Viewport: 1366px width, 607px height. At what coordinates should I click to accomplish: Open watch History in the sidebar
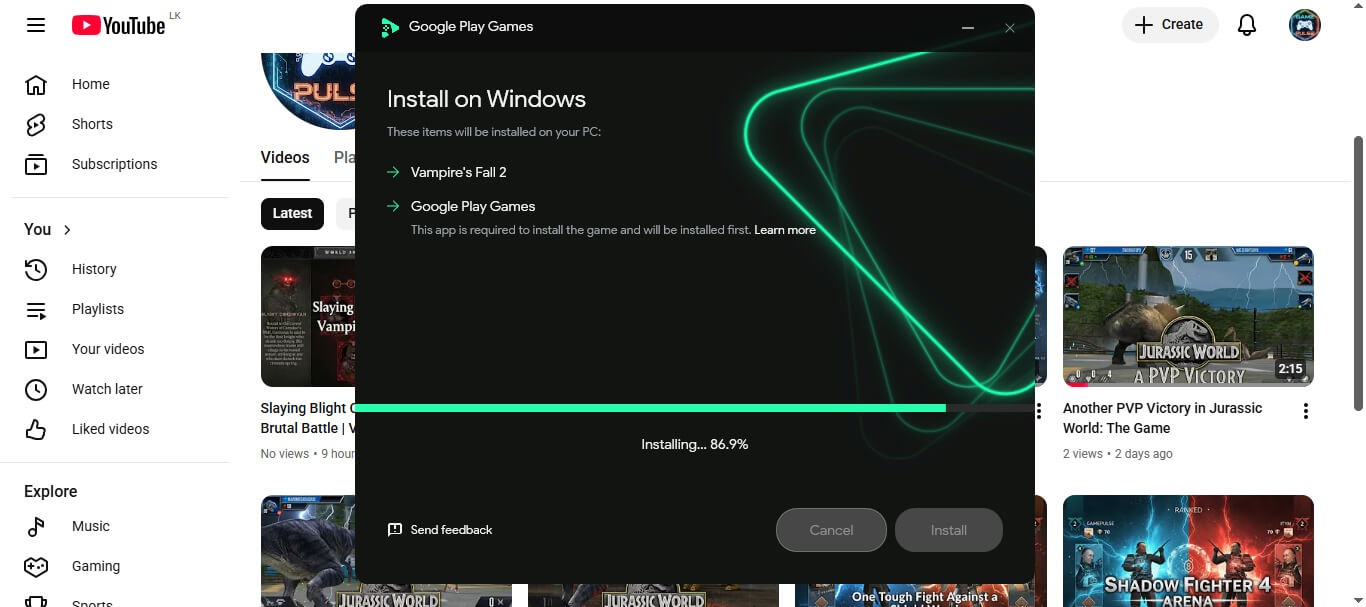click(94, 269)
